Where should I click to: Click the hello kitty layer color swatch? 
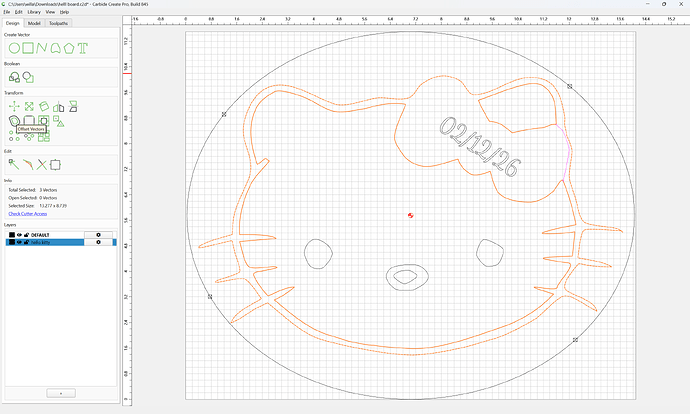(12, 242)
